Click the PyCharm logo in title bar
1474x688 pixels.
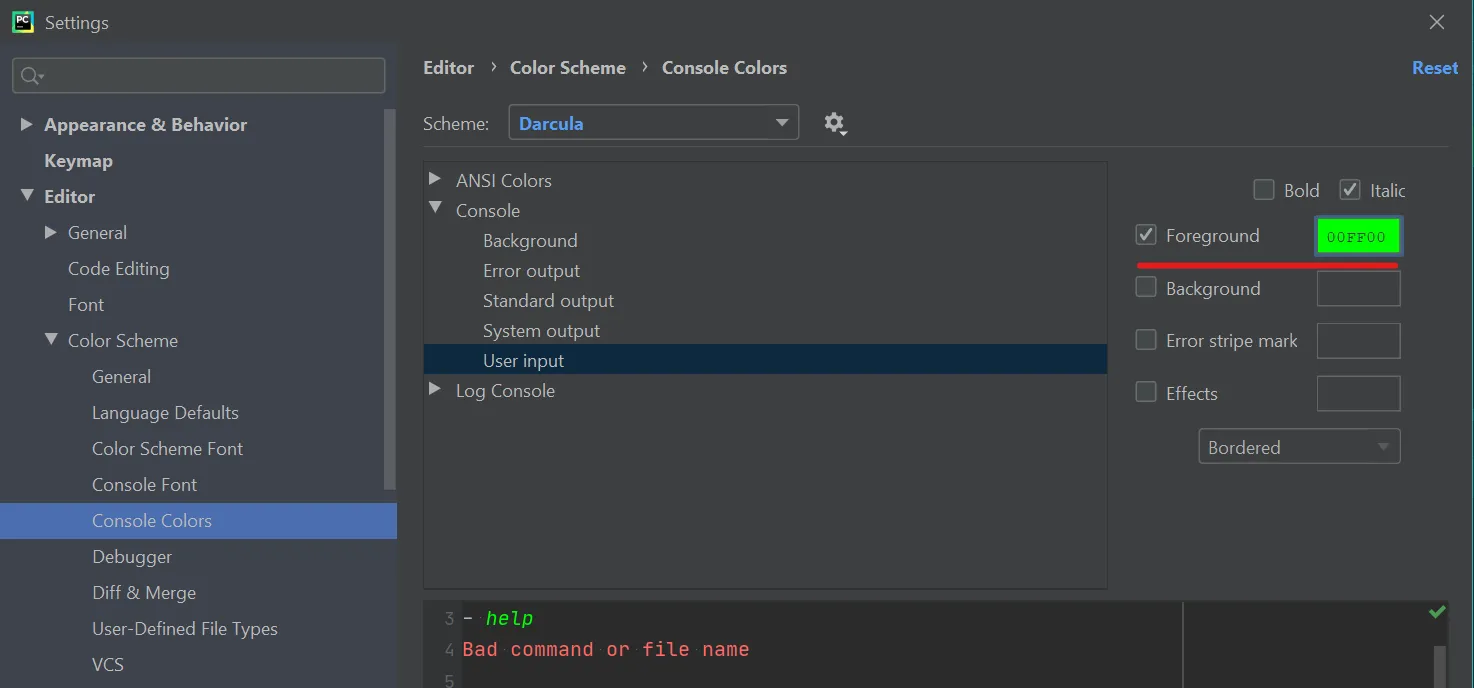click(x=23, y=22)
